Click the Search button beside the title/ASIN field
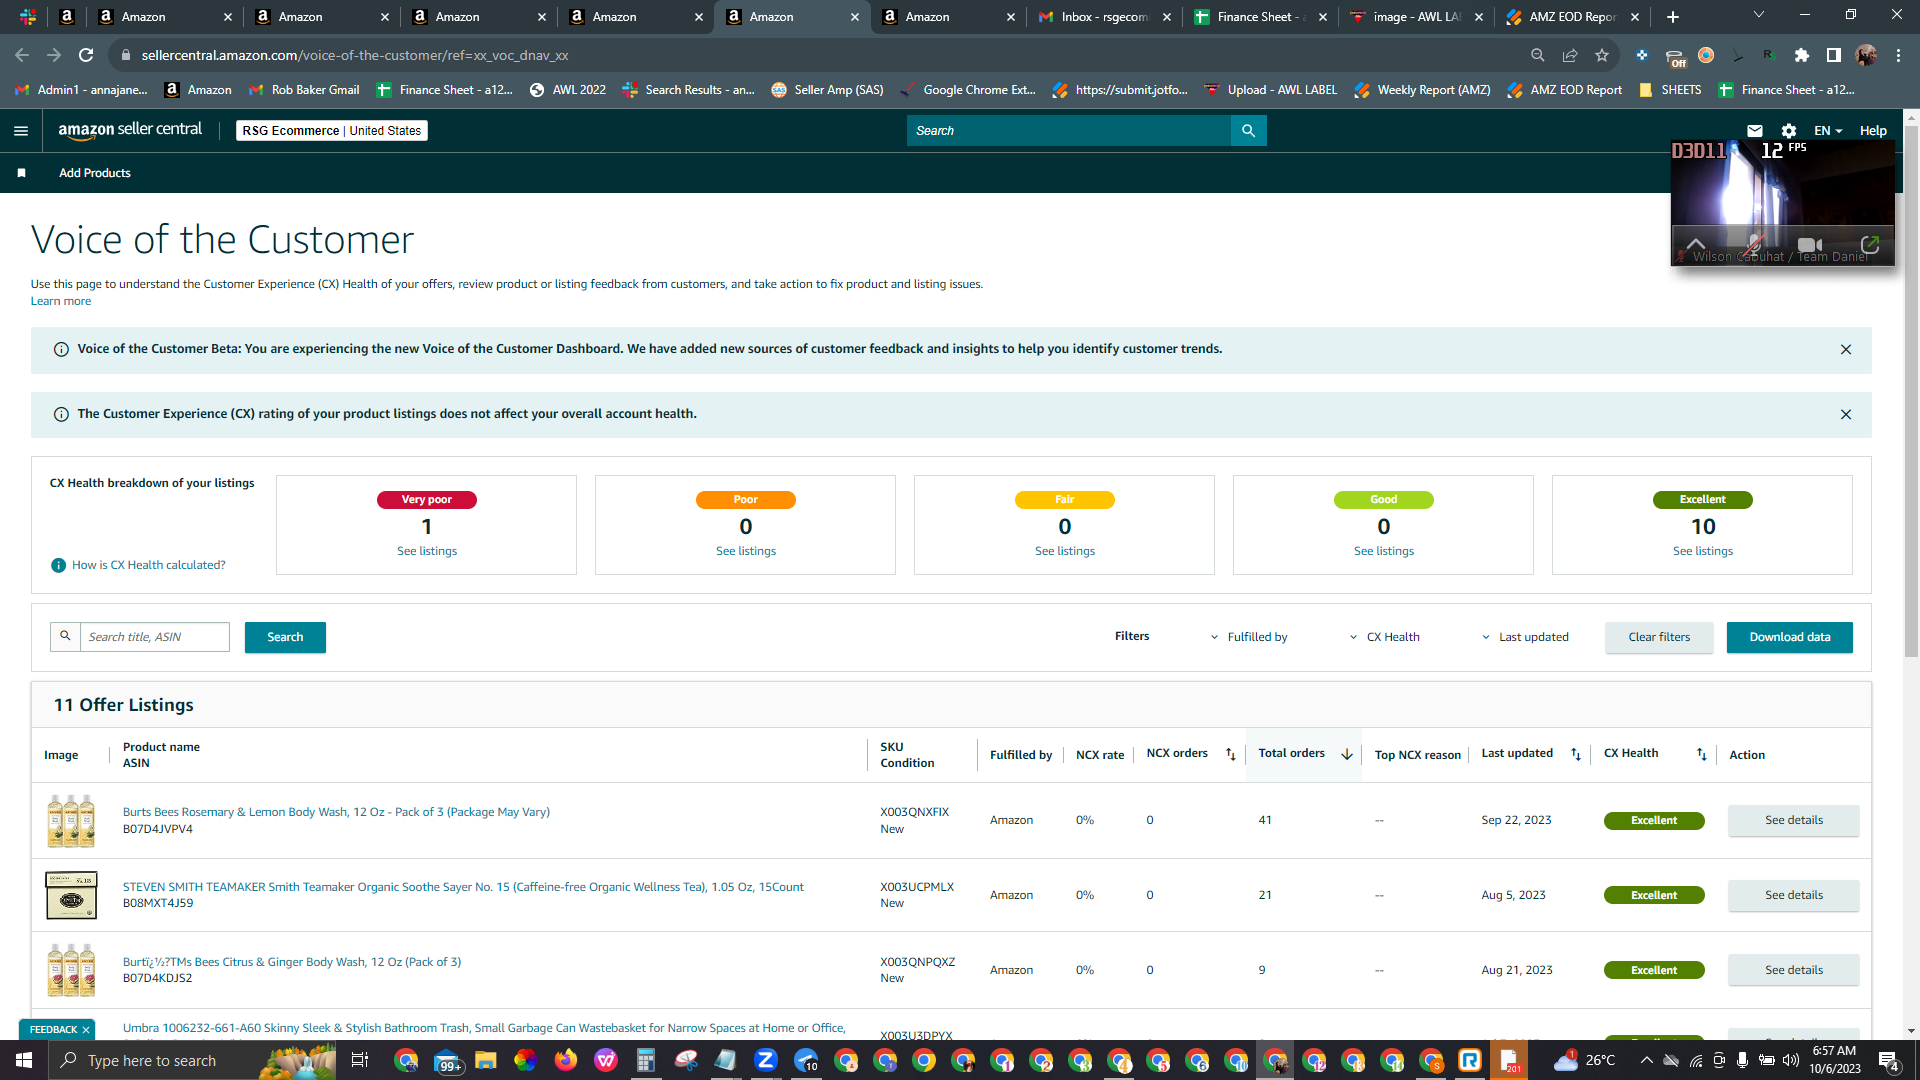The image size is (1920, 1080). click(x=285, y=637)
